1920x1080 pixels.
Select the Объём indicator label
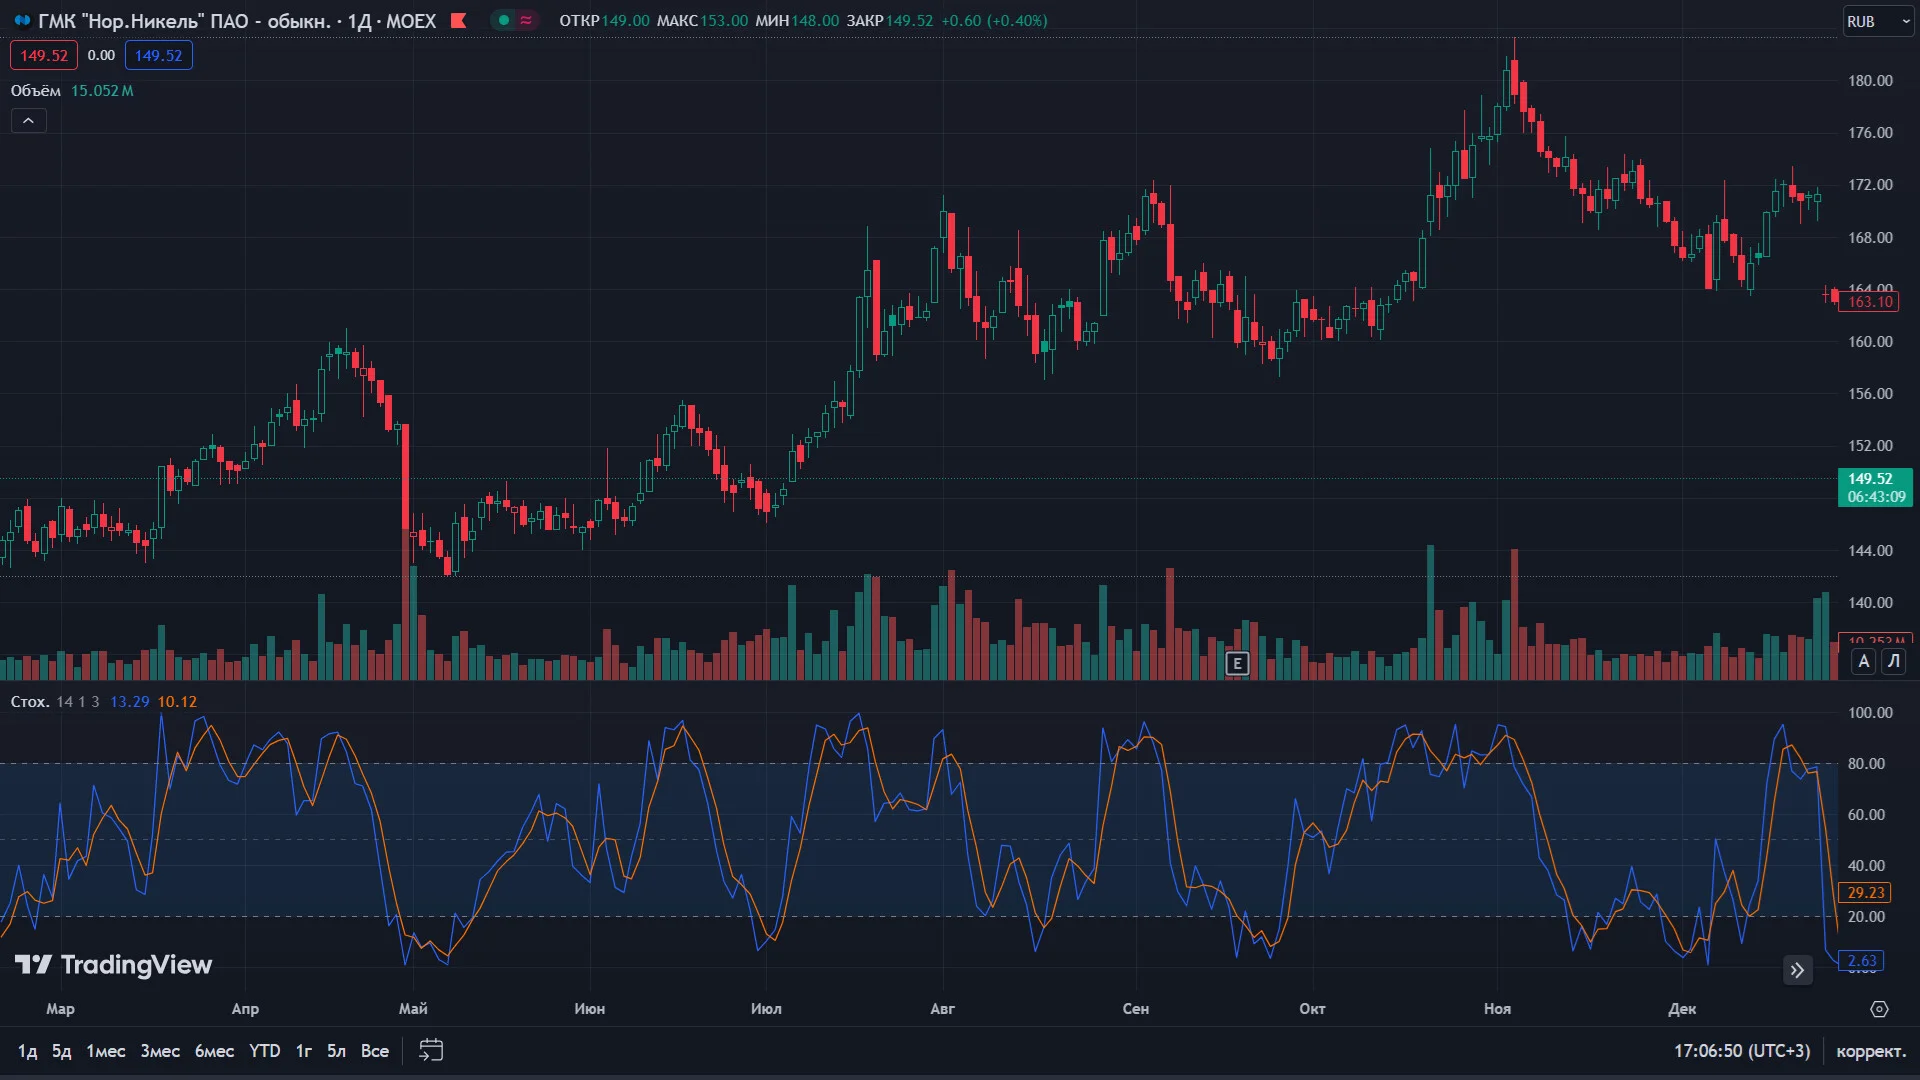[36, 91]
